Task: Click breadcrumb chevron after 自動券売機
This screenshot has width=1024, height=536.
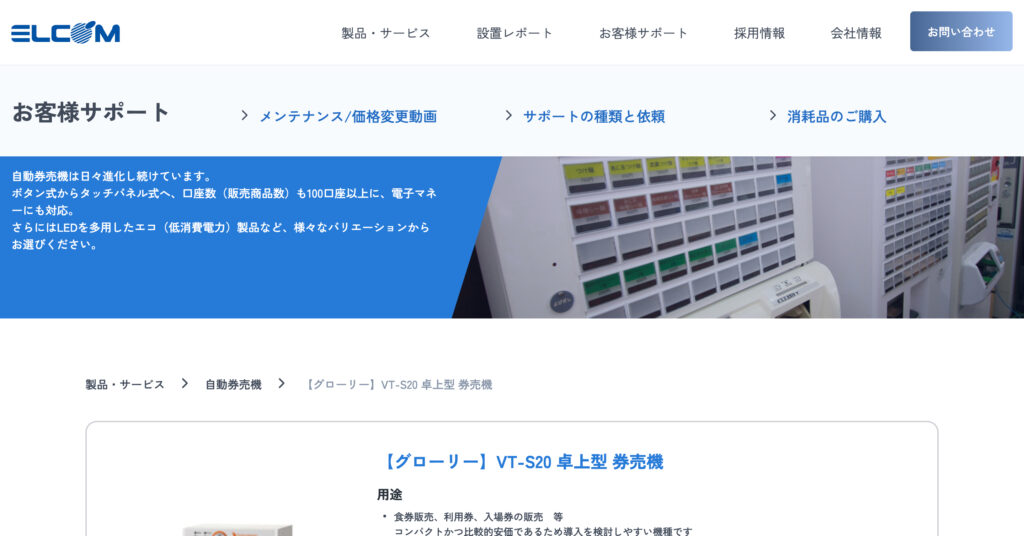Action: pos(281,383)
